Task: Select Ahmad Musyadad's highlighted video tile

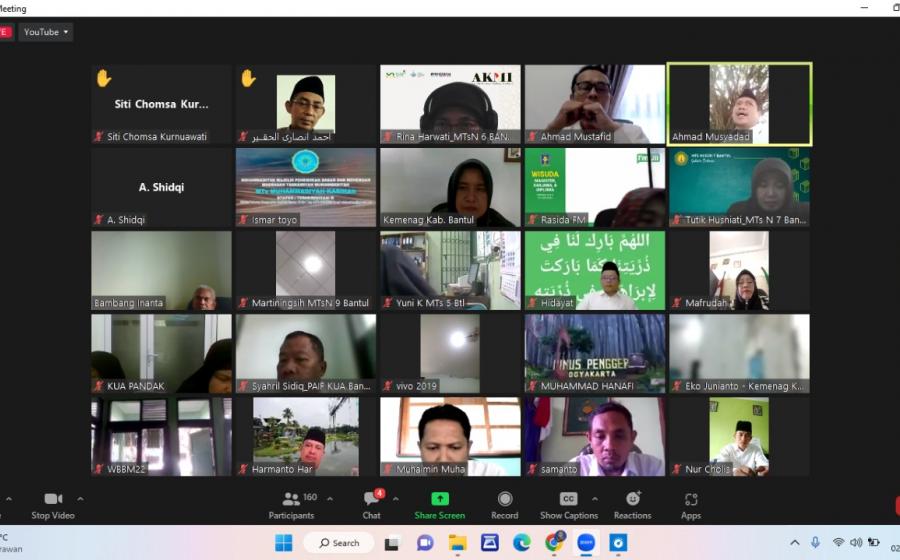Action: coord(739,104)
